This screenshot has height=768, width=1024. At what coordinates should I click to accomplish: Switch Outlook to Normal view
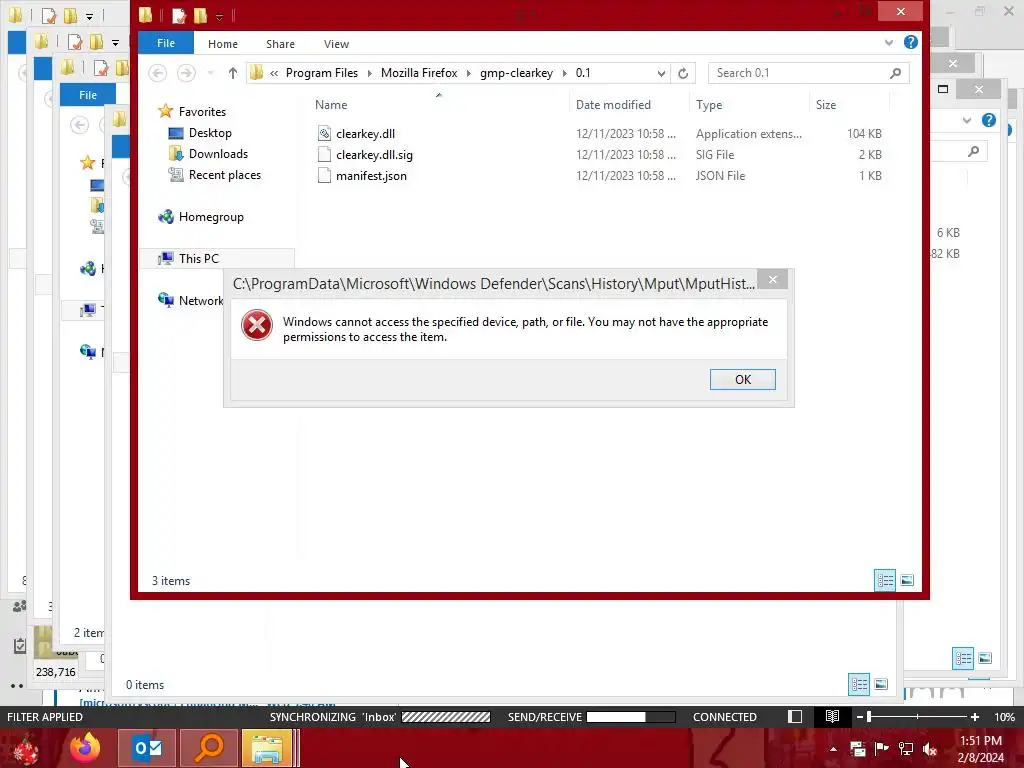(795, 717)
